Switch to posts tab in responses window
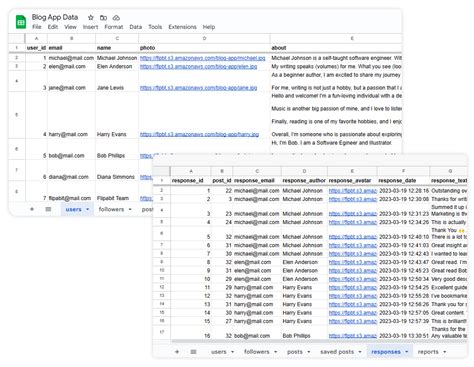This screenshot has width=474, height=367. coord(295,352)
